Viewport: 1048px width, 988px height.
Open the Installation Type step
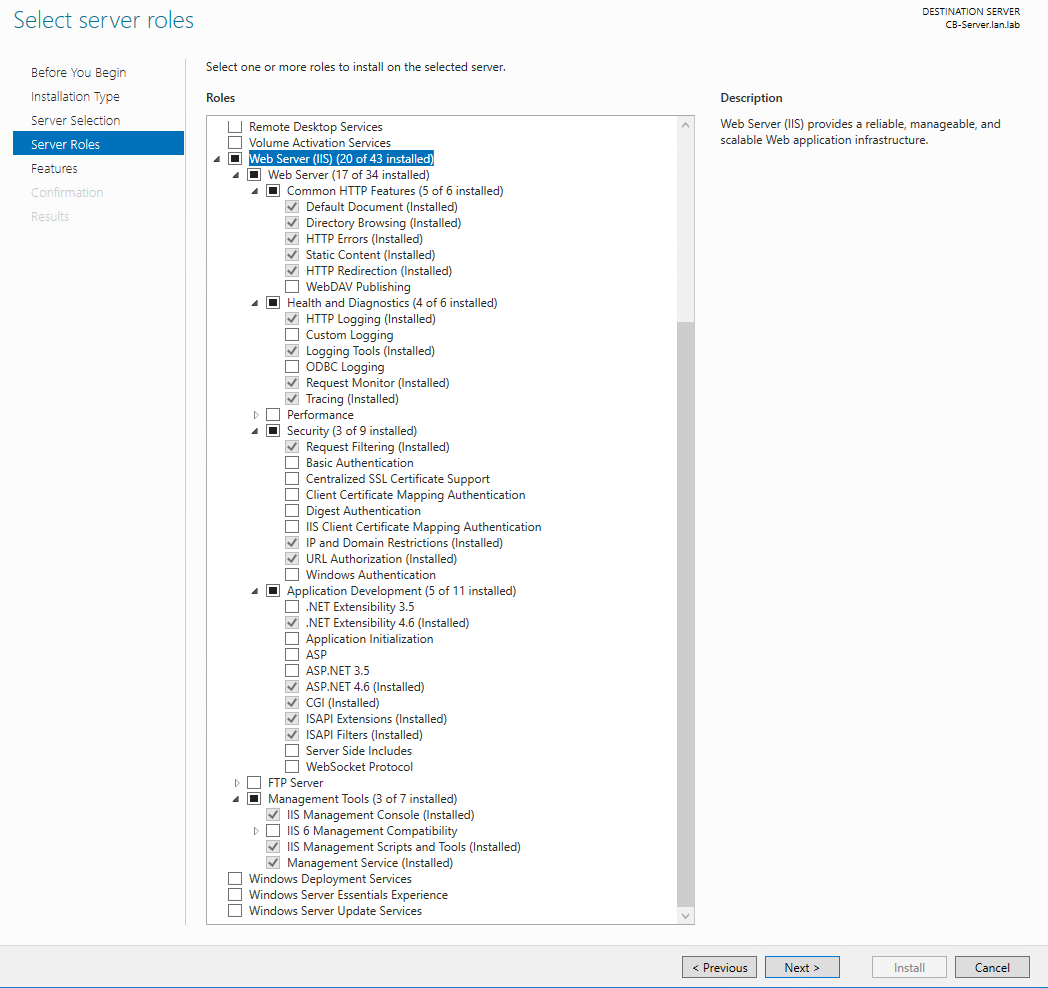pyautogui.click(x=75, y=96)
